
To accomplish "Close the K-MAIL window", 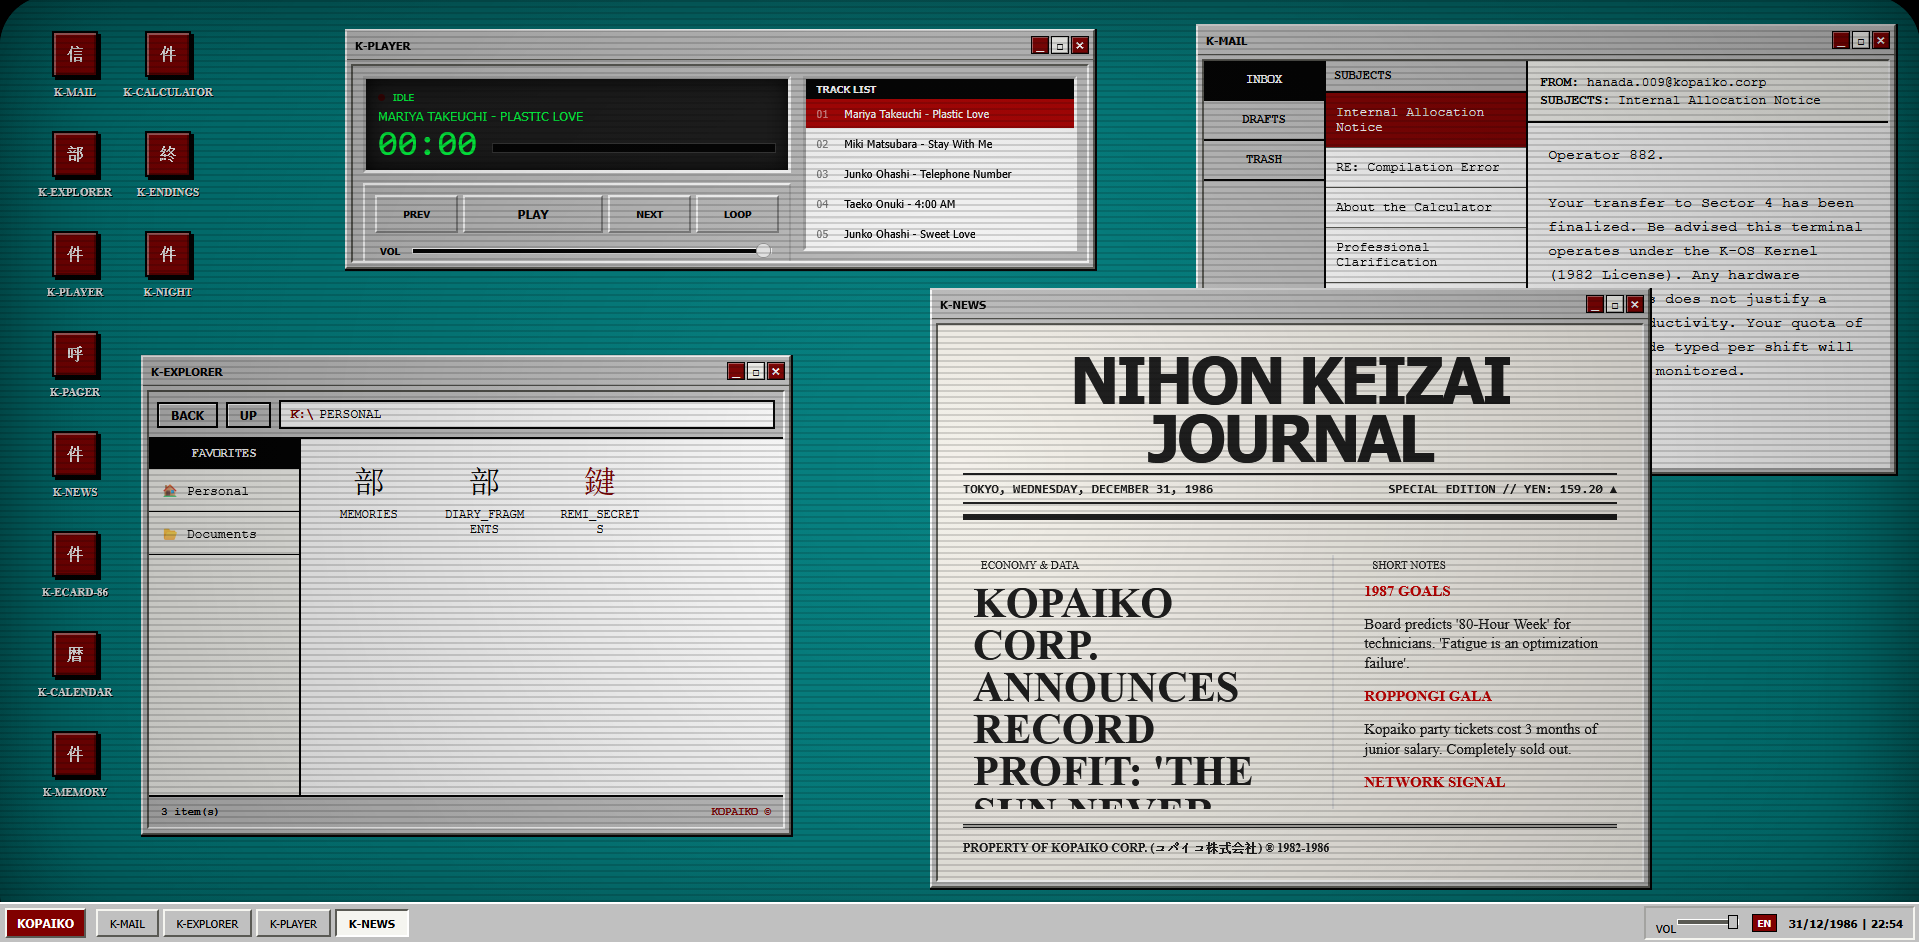I will pos(1881,40).
